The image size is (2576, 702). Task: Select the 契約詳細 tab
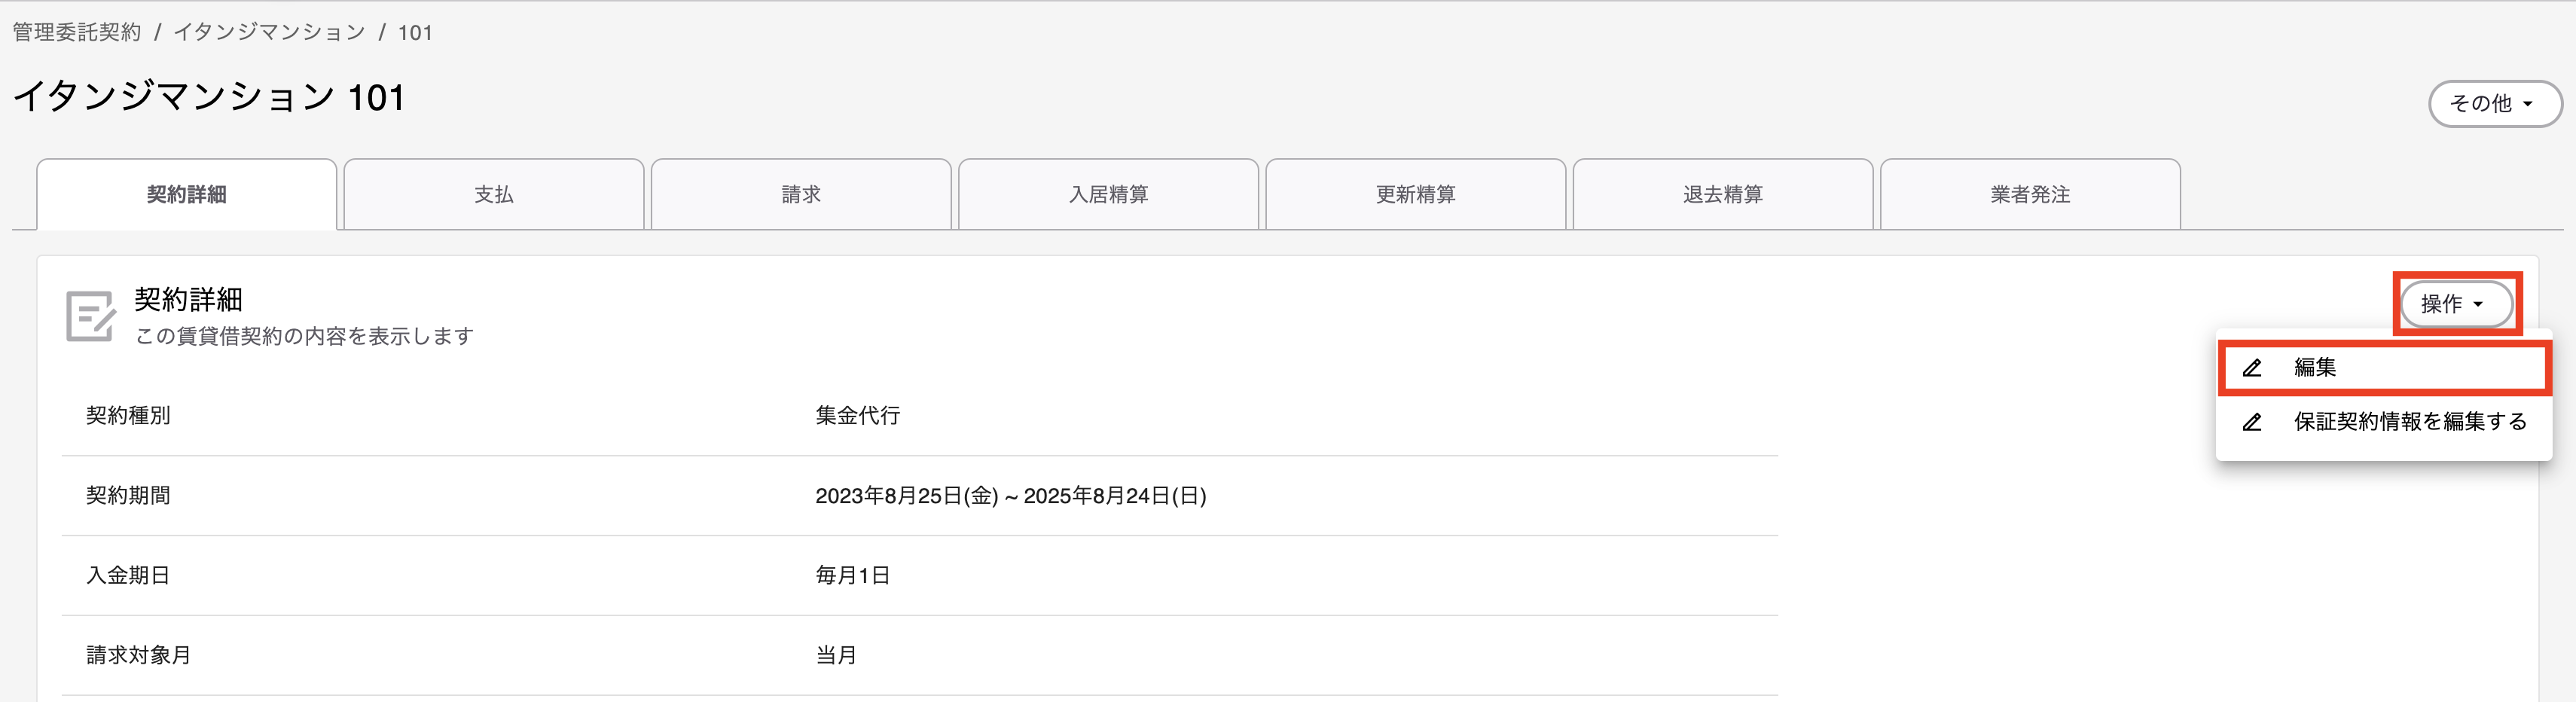(x=187, y=195)
